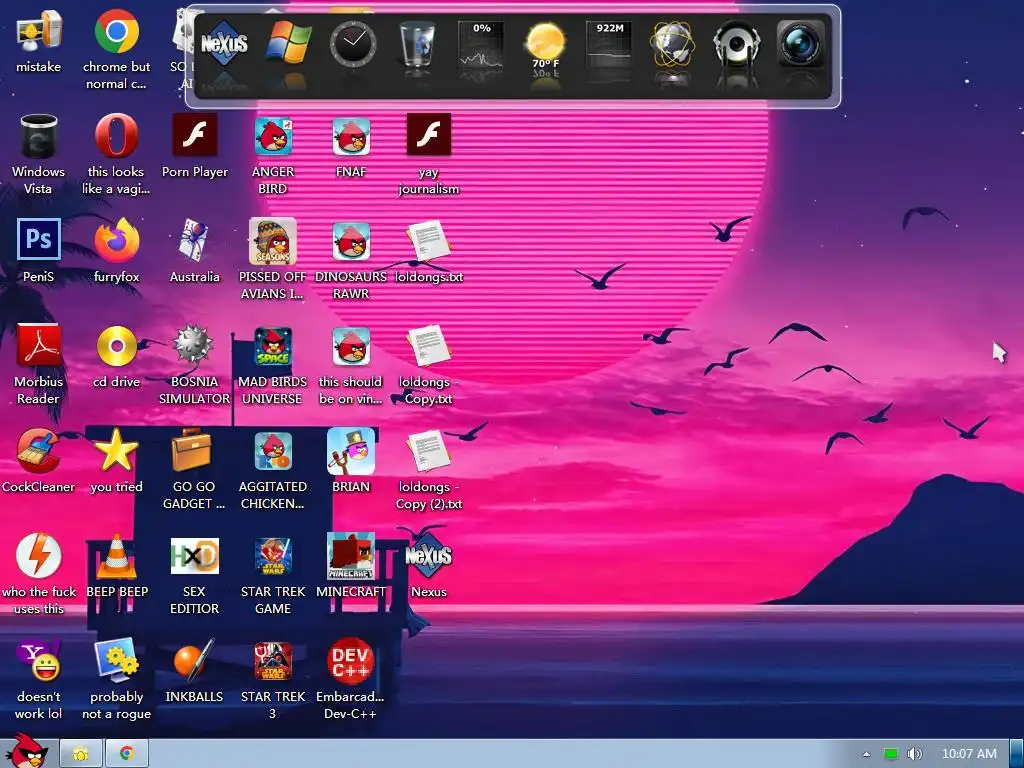Open Yahoo Messenger 'doesn't work lol' icon
This screenshot has height=768, width=1024.
point(38,661)
